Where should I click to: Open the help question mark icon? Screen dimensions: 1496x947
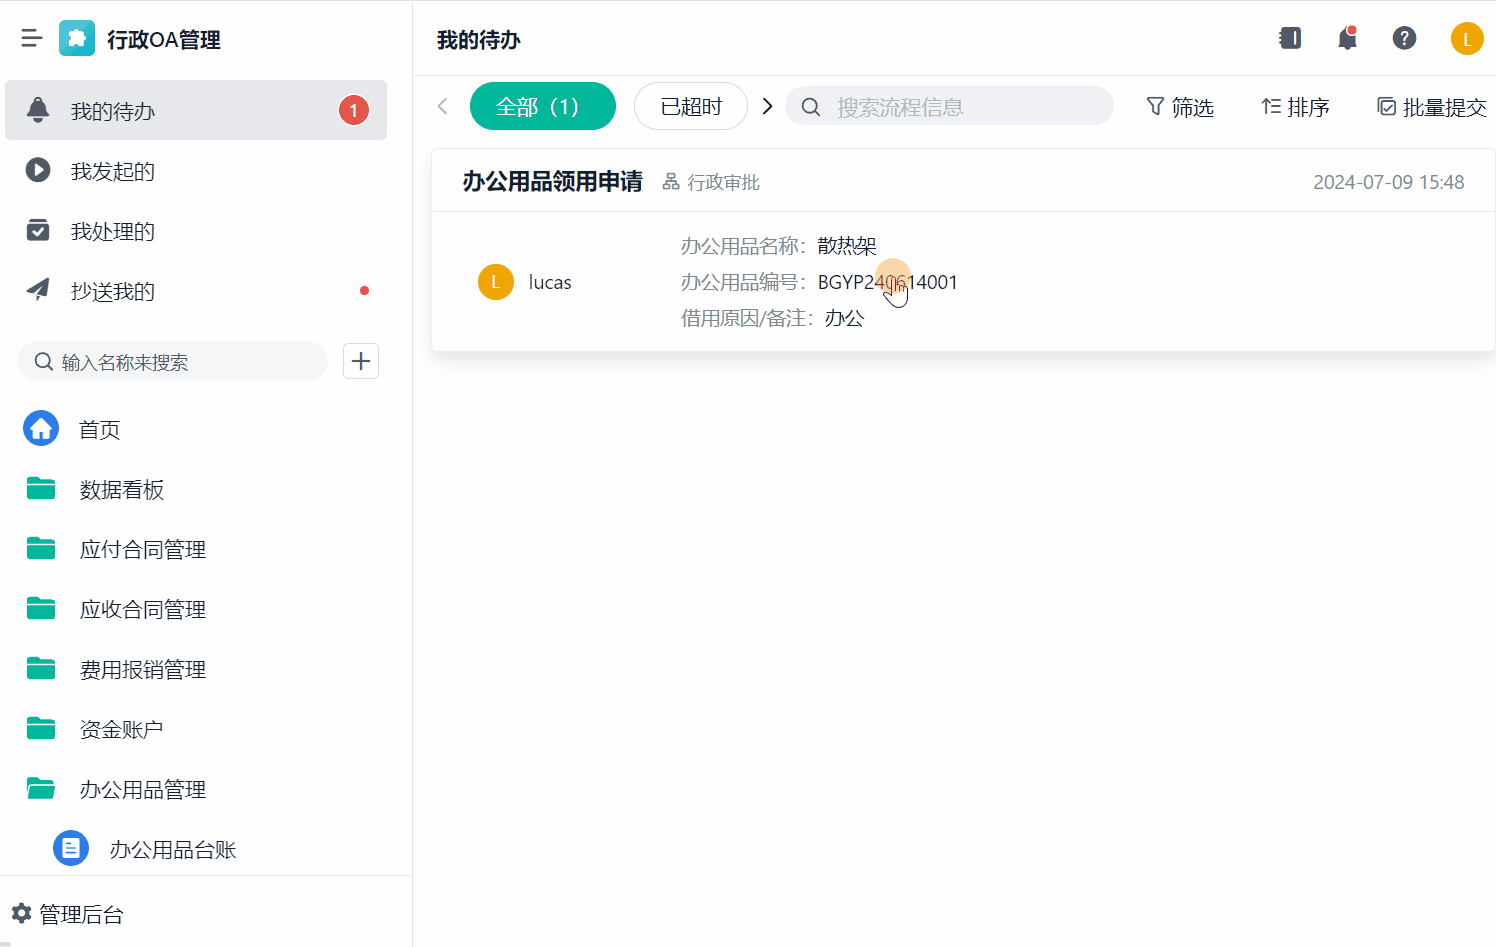click(1404, 39)
